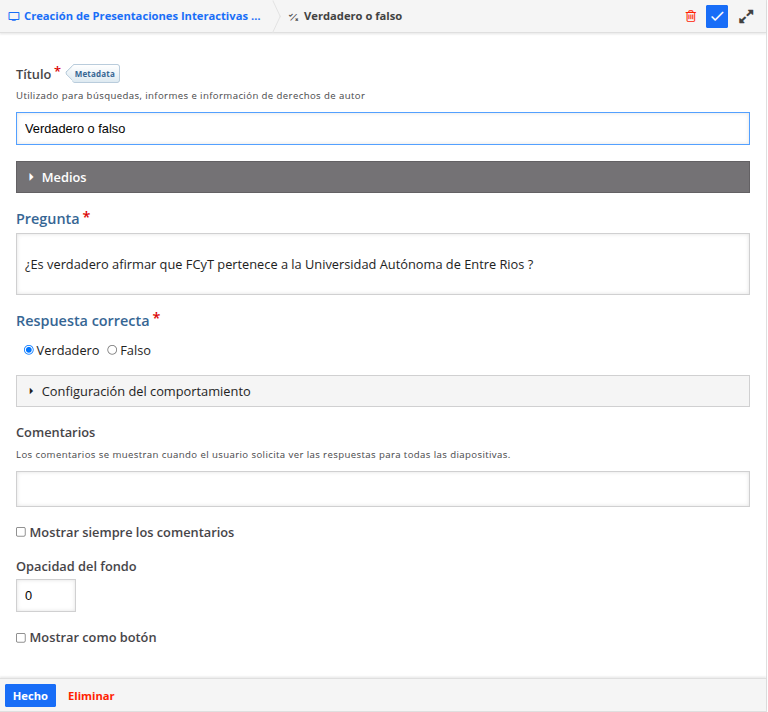Click the Comentarios description about diapositivas

[263, 454]
